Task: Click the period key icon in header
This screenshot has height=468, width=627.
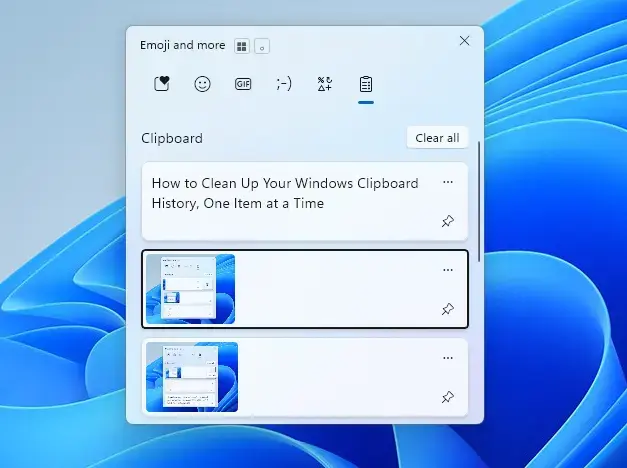Action: click(262, 46)
